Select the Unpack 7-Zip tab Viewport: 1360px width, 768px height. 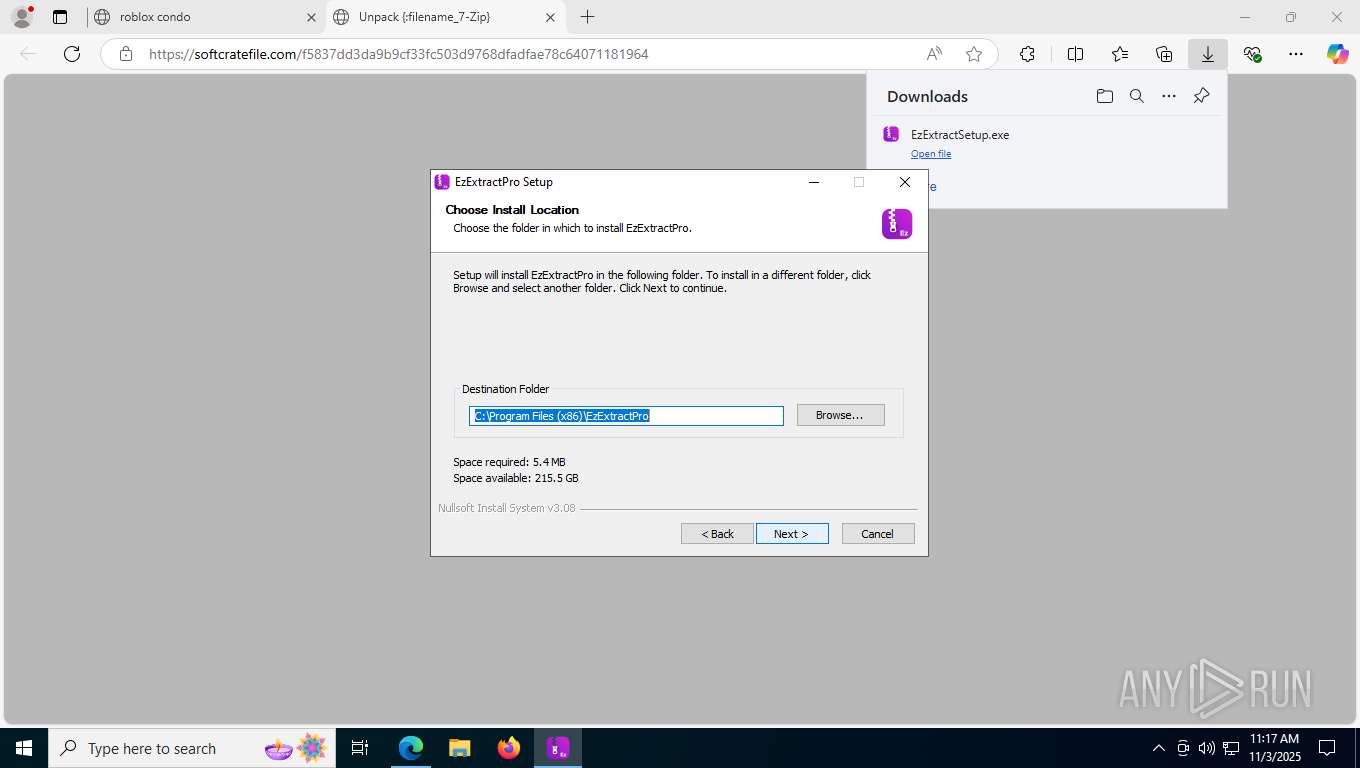pyautogui.click(x=446, y=17)
